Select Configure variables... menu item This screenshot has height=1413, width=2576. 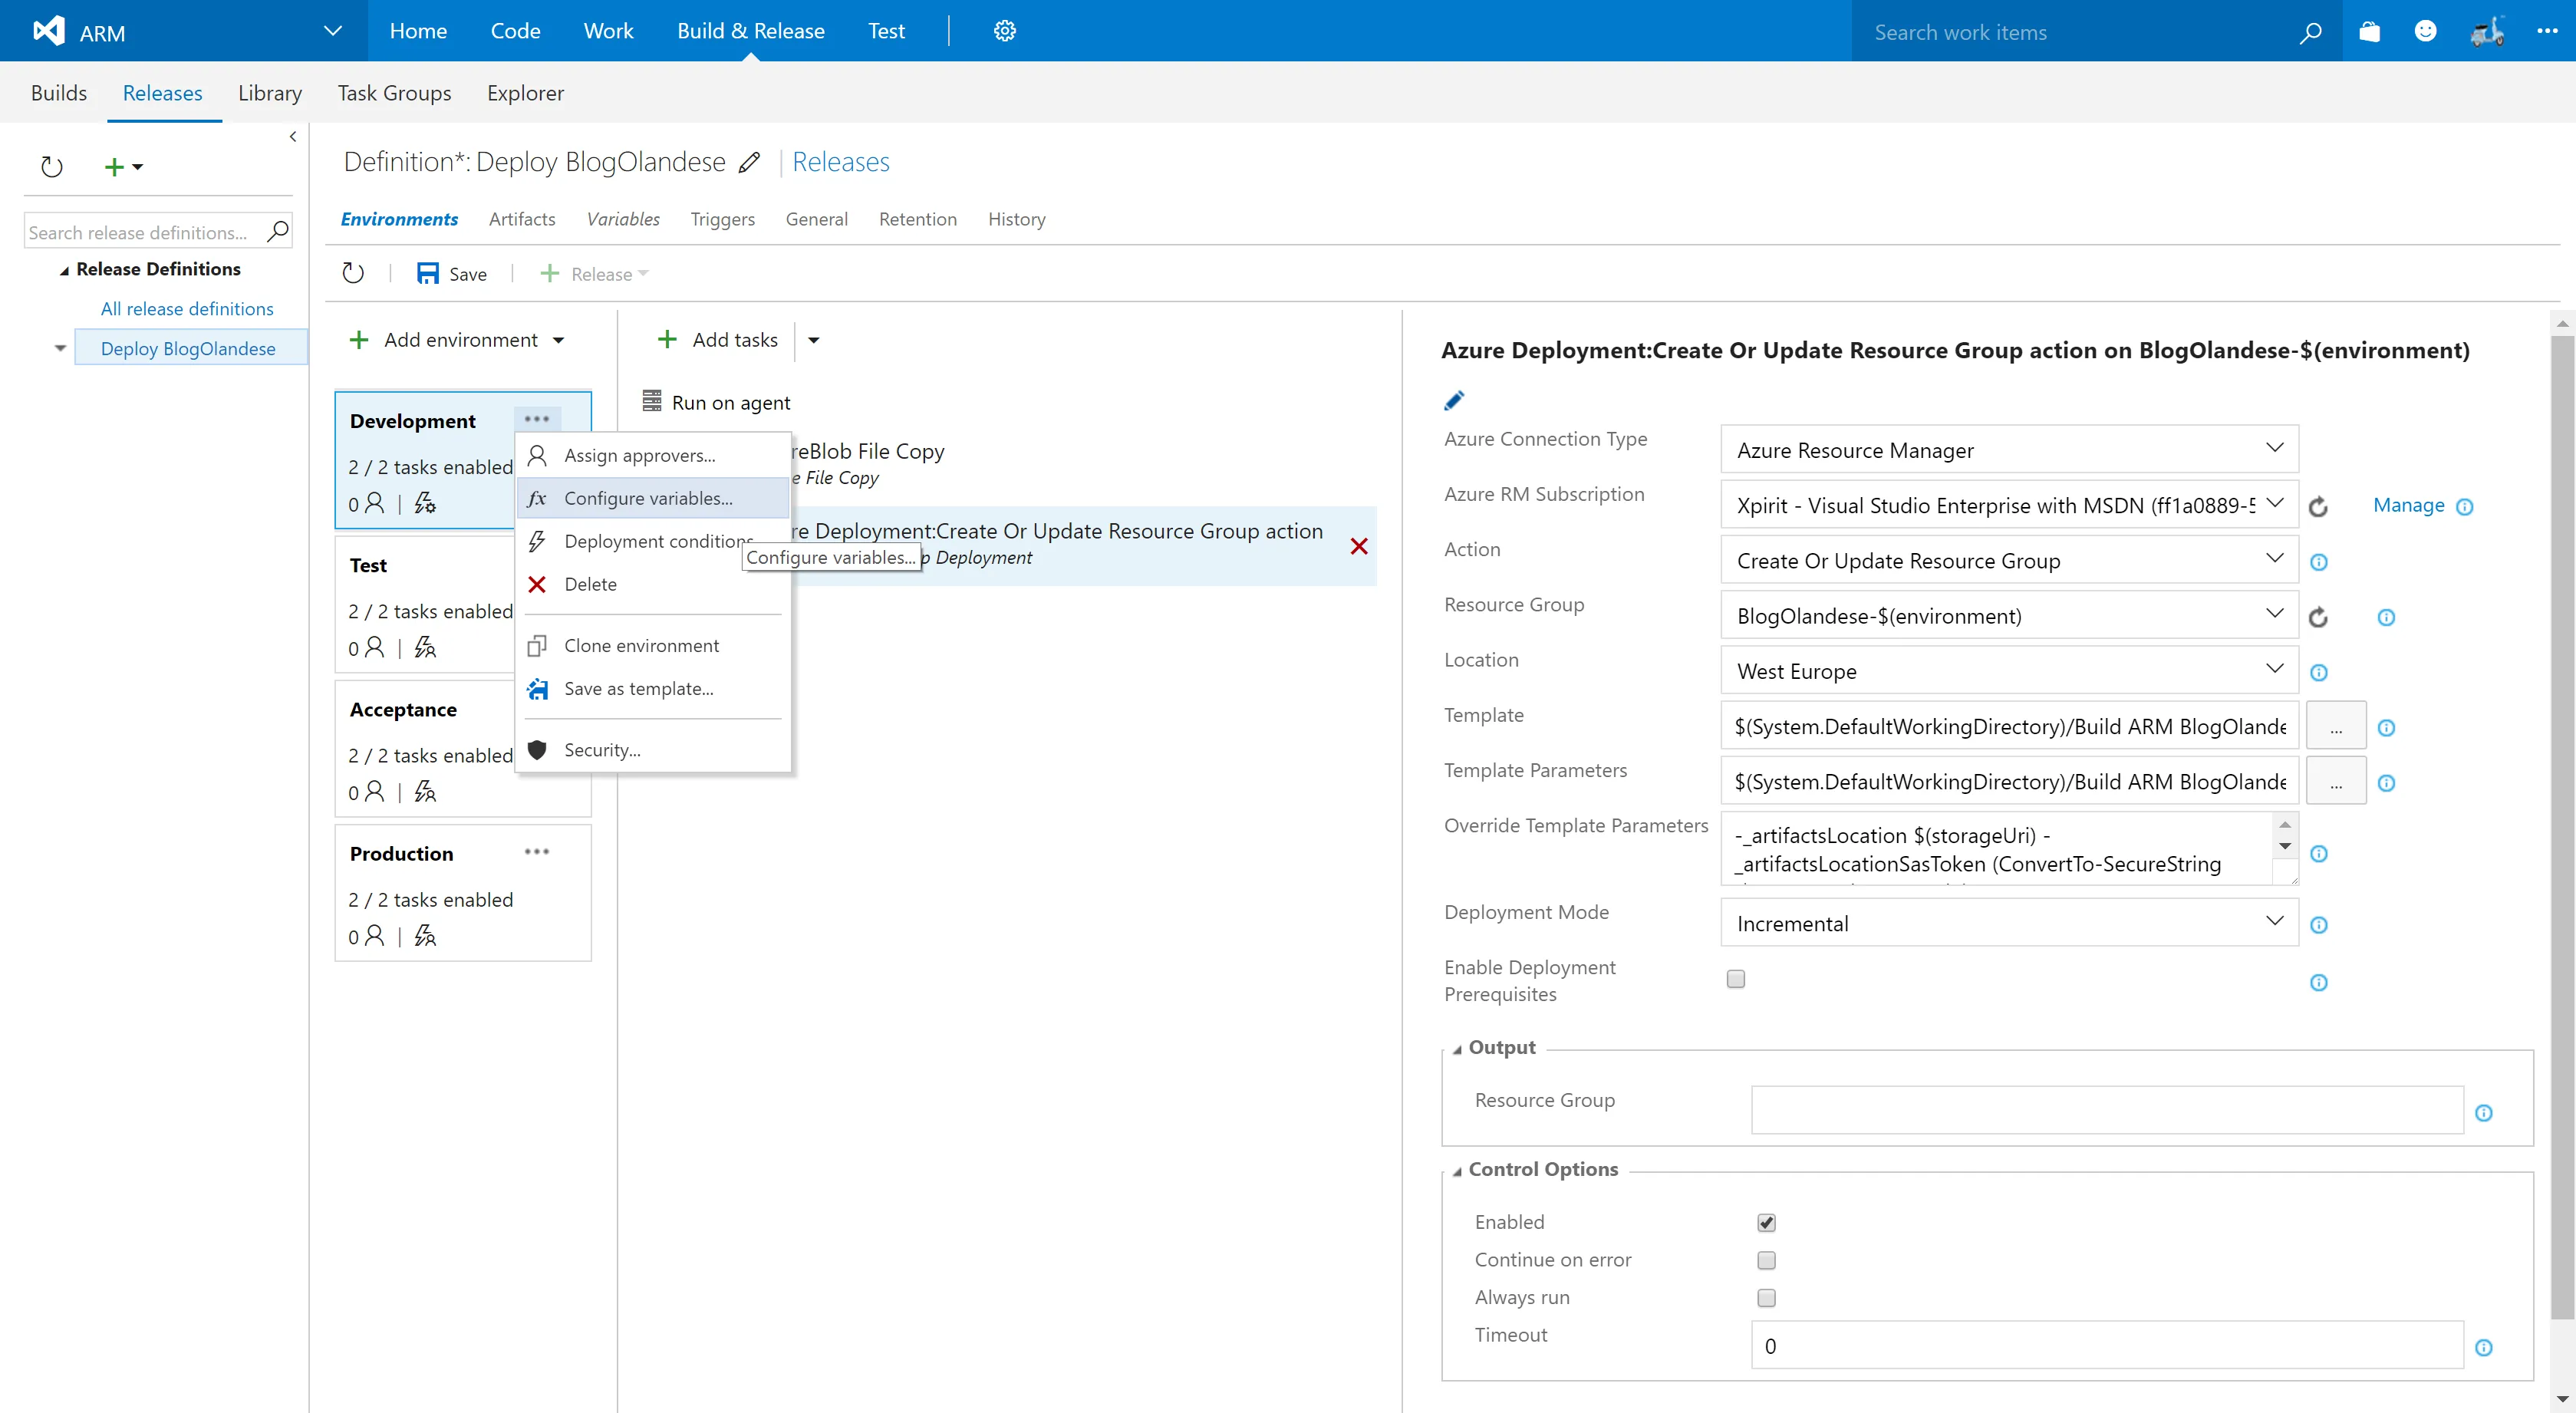[x=654, y=498]
